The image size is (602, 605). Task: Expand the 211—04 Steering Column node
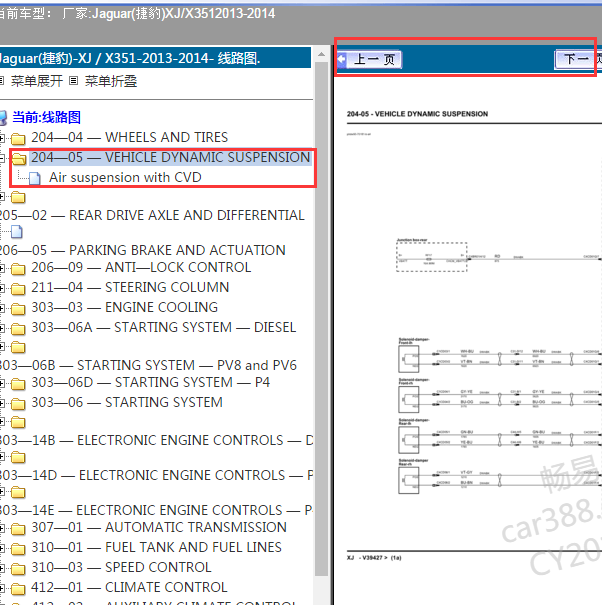click(x=2, y=288)
